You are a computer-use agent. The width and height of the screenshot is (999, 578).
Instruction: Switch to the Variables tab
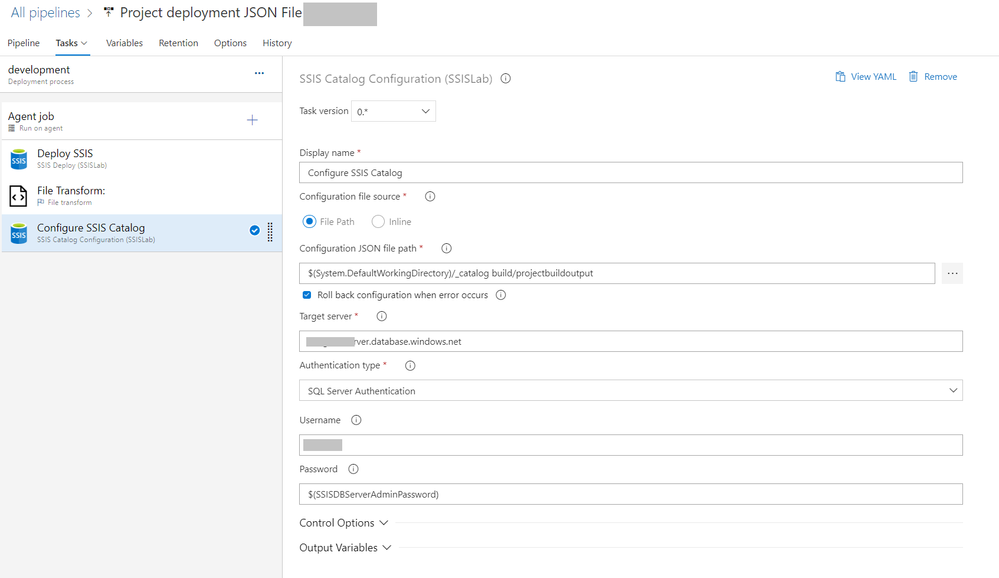[x=124, y=43]
